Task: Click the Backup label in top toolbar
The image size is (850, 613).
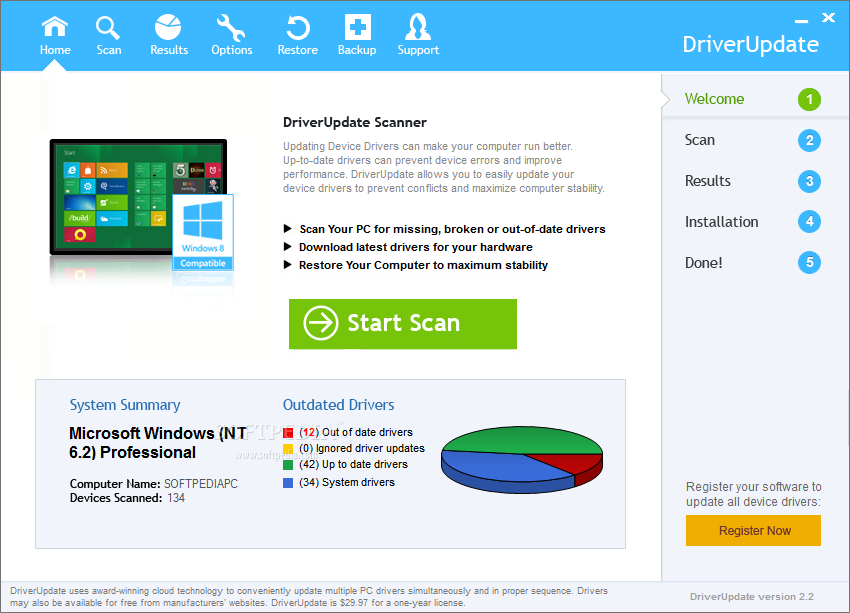Action: 357,50
